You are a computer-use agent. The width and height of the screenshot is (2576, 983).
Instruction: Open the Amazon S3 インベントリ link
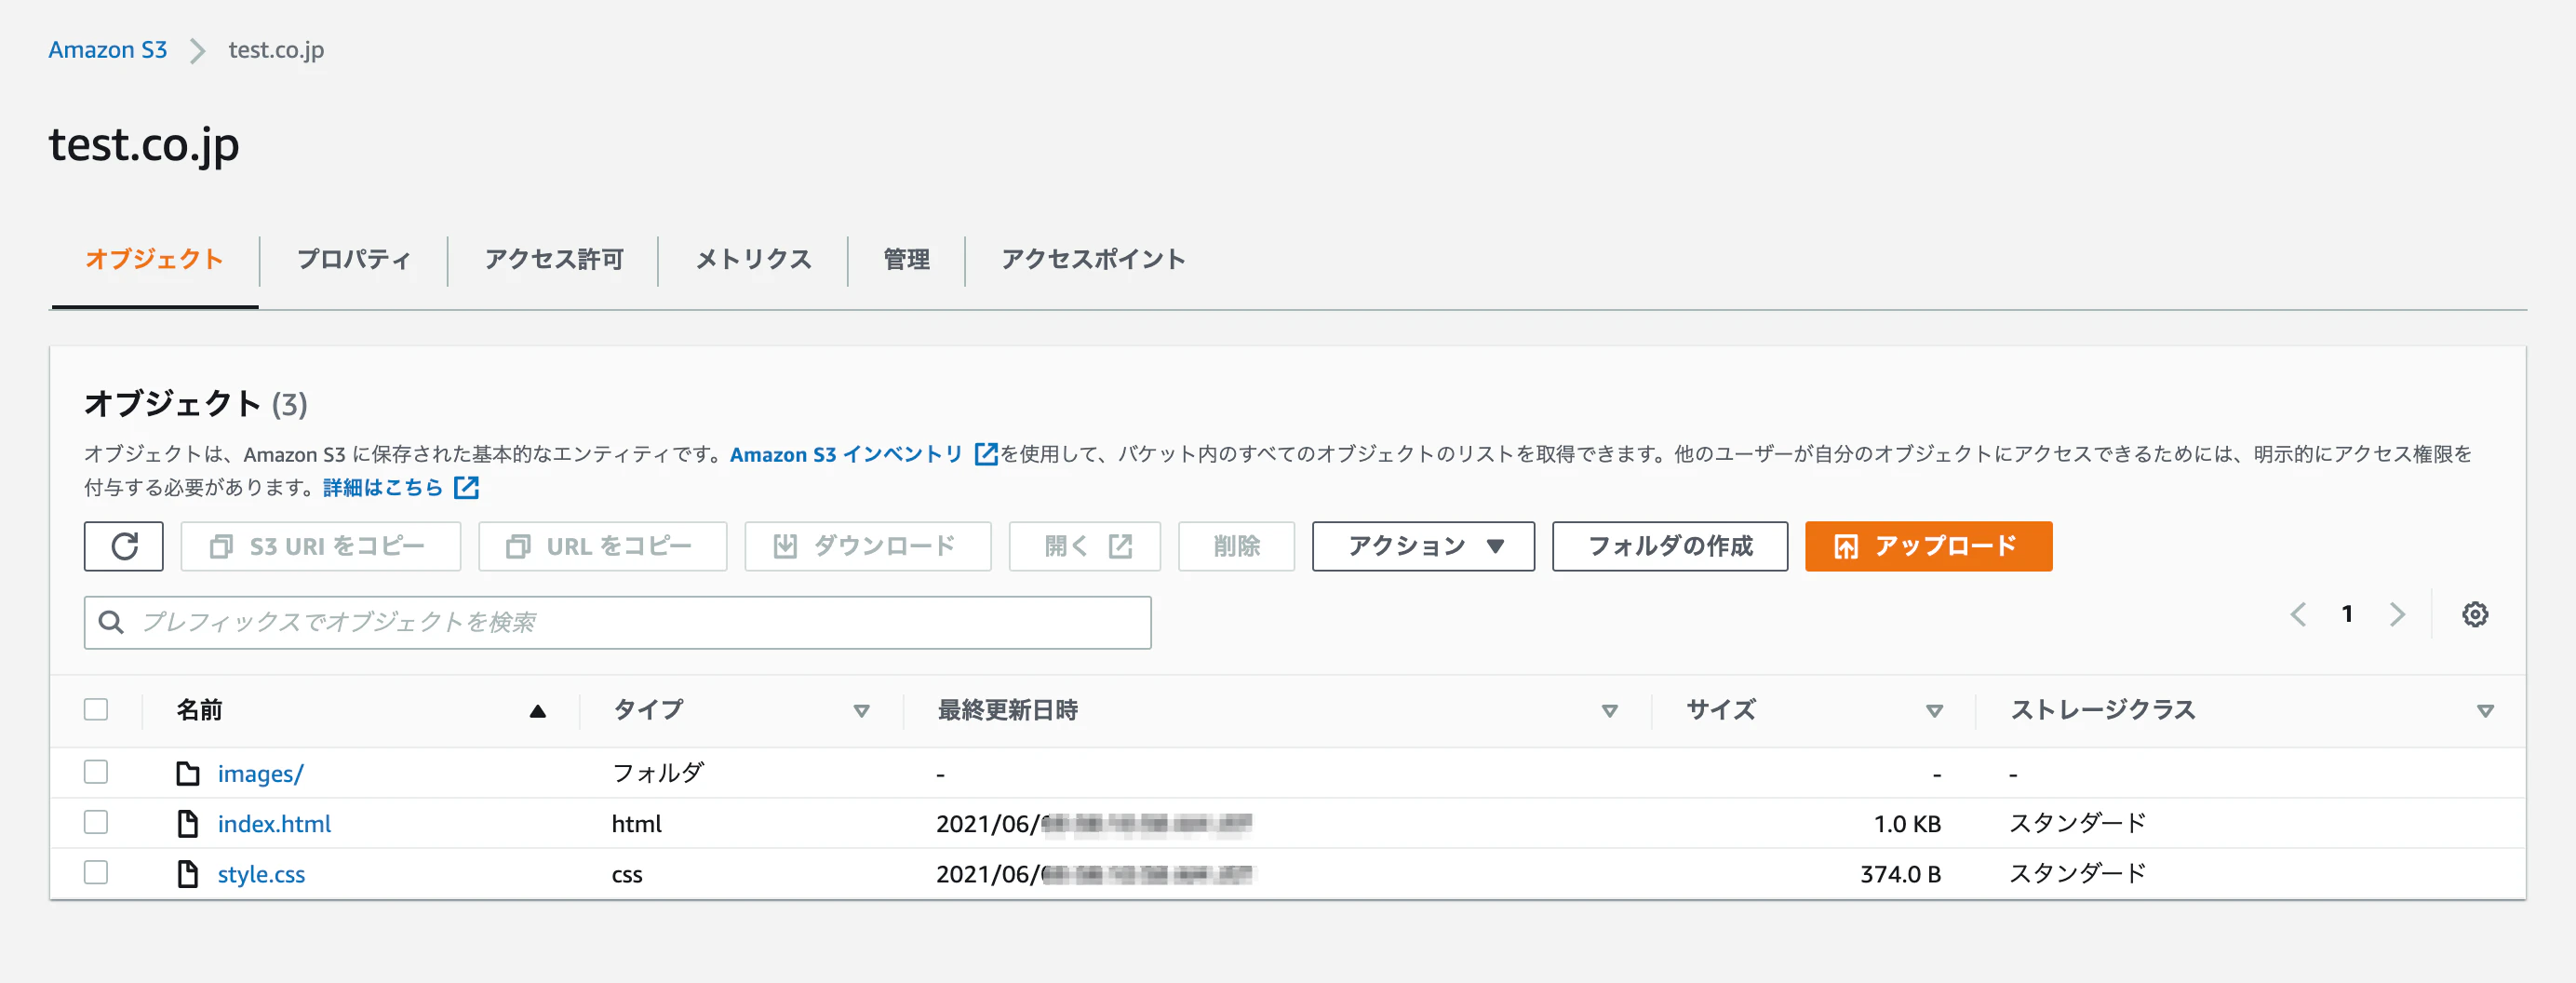point(846,454)
